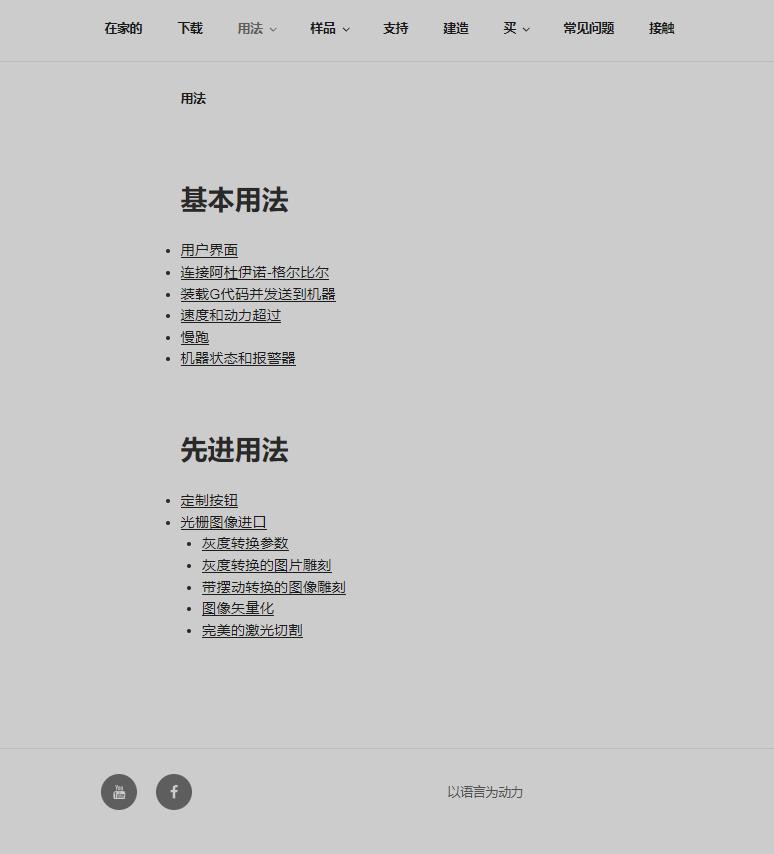Open the 支持 navigation item
Image resolution: width=774 pixels, height=854 pixels.
[x=395, y=28]
